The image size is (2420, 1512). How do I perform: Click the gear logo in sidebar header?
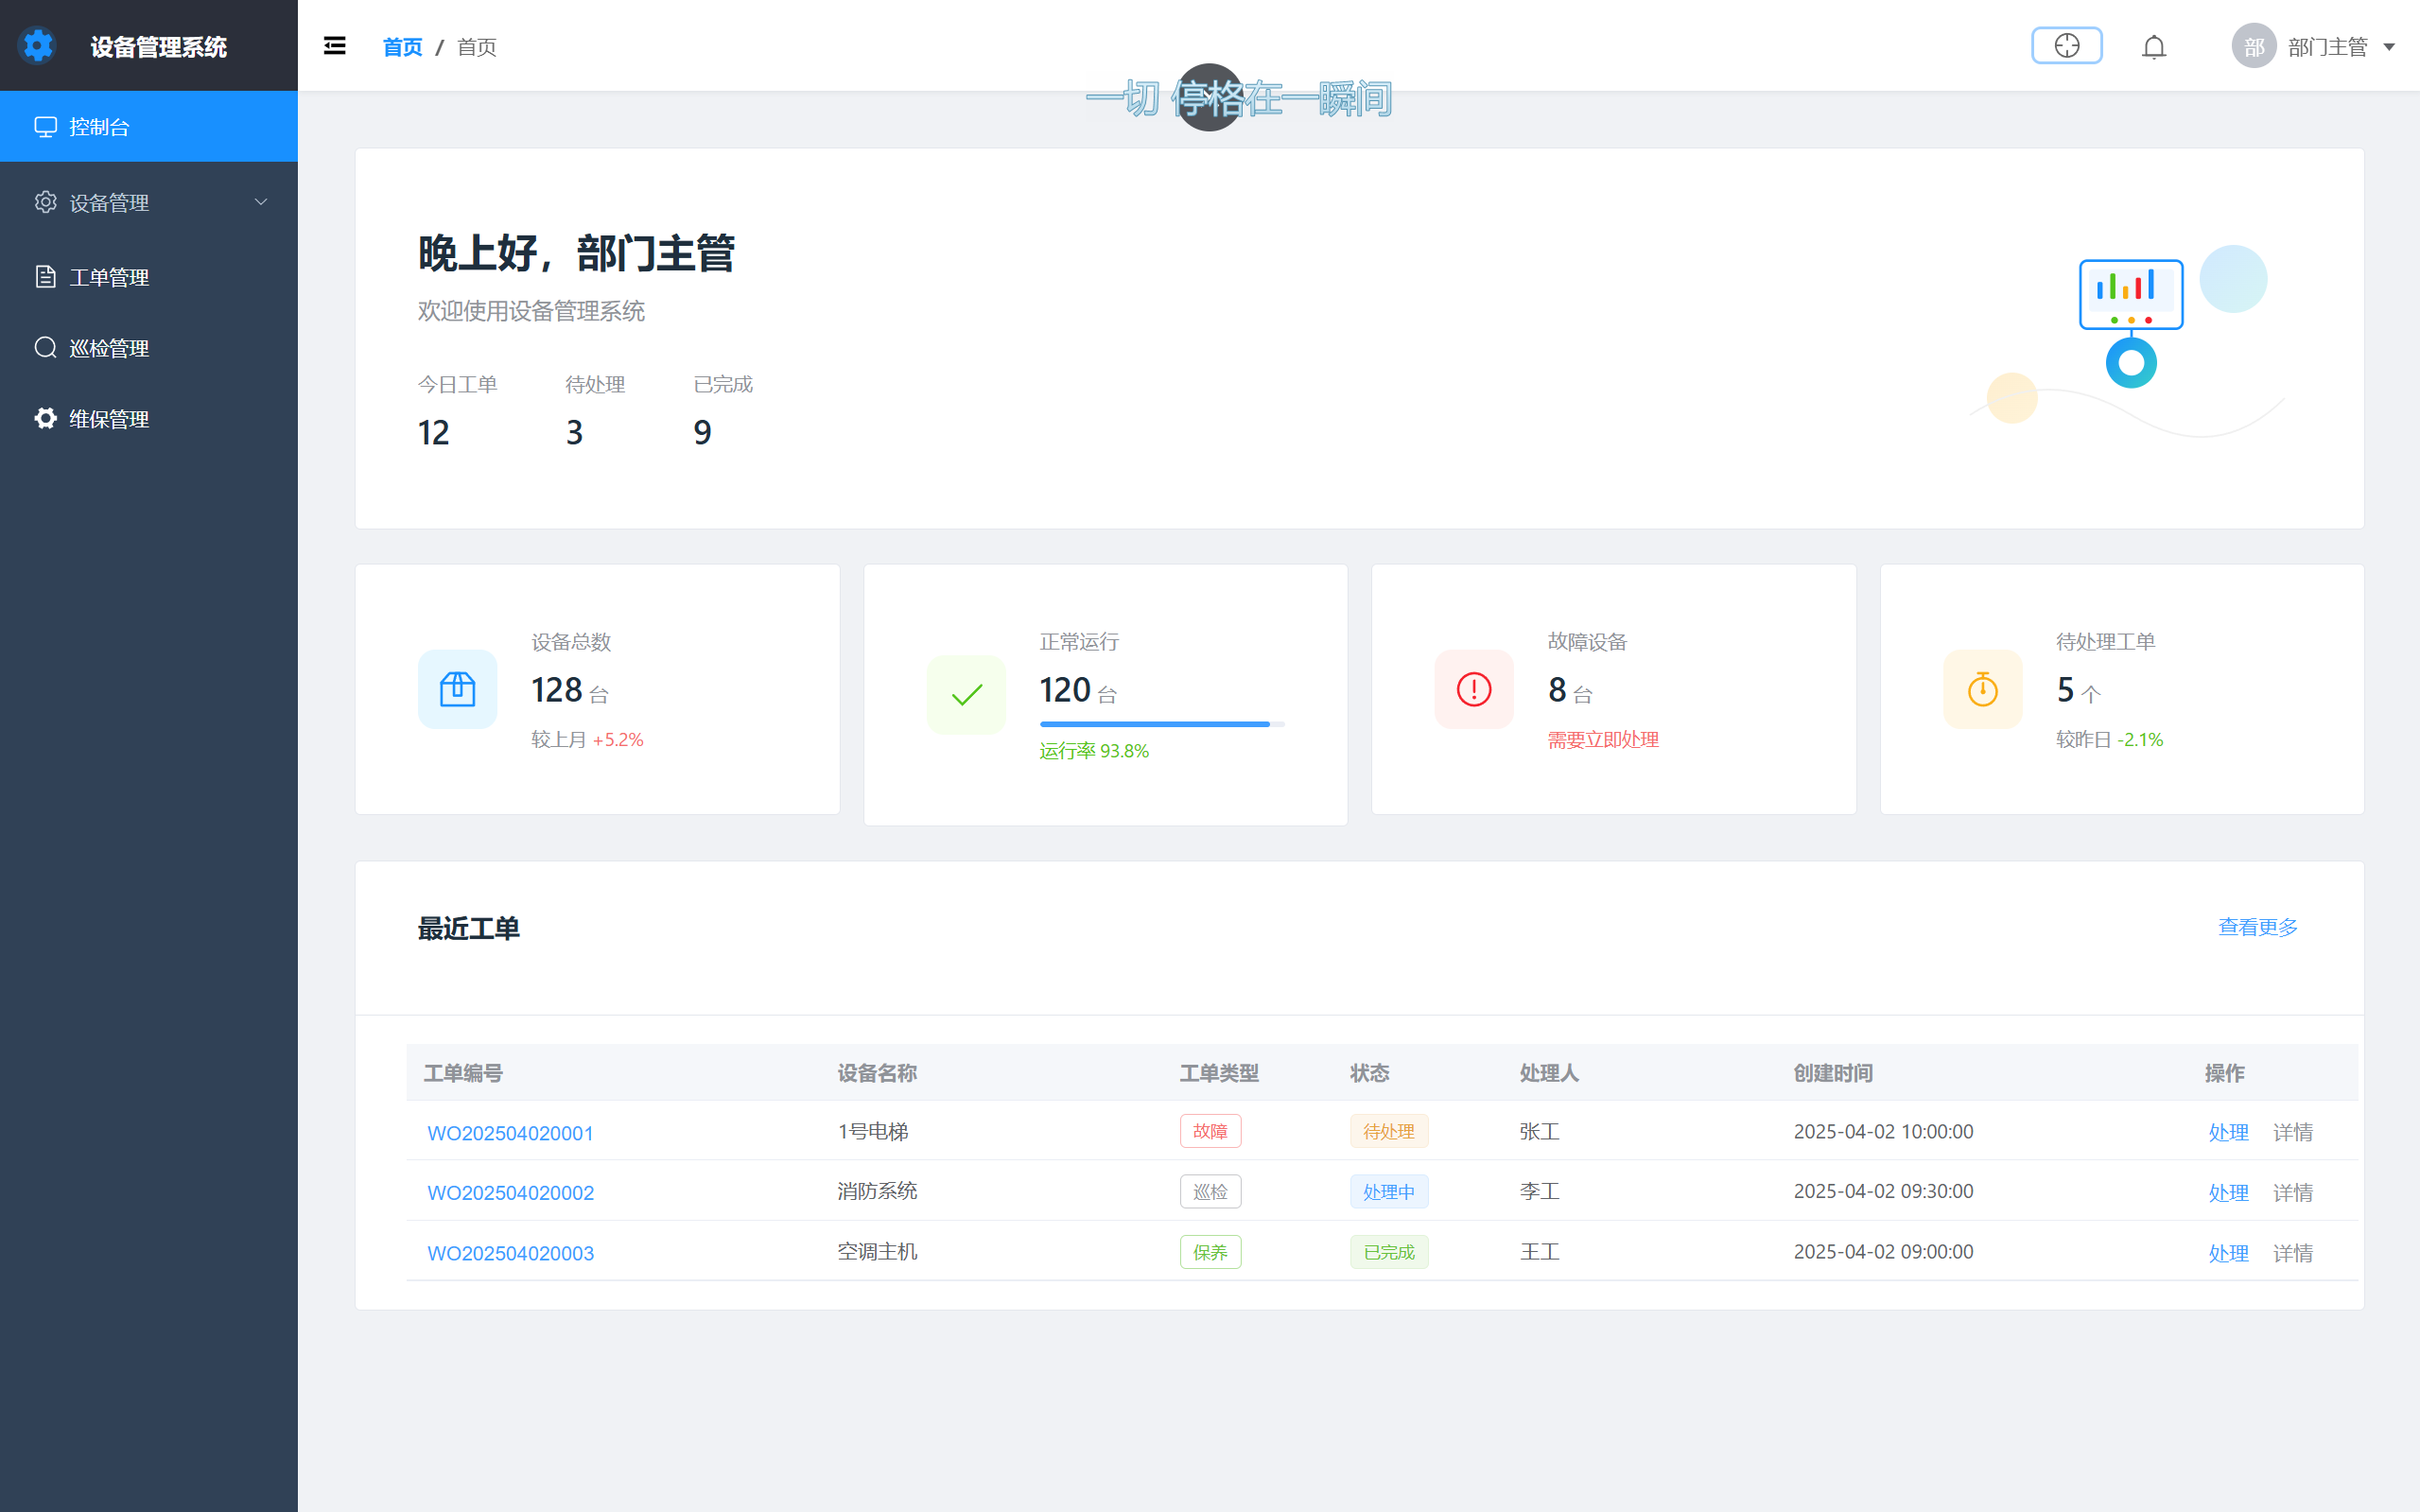(38, 46)
